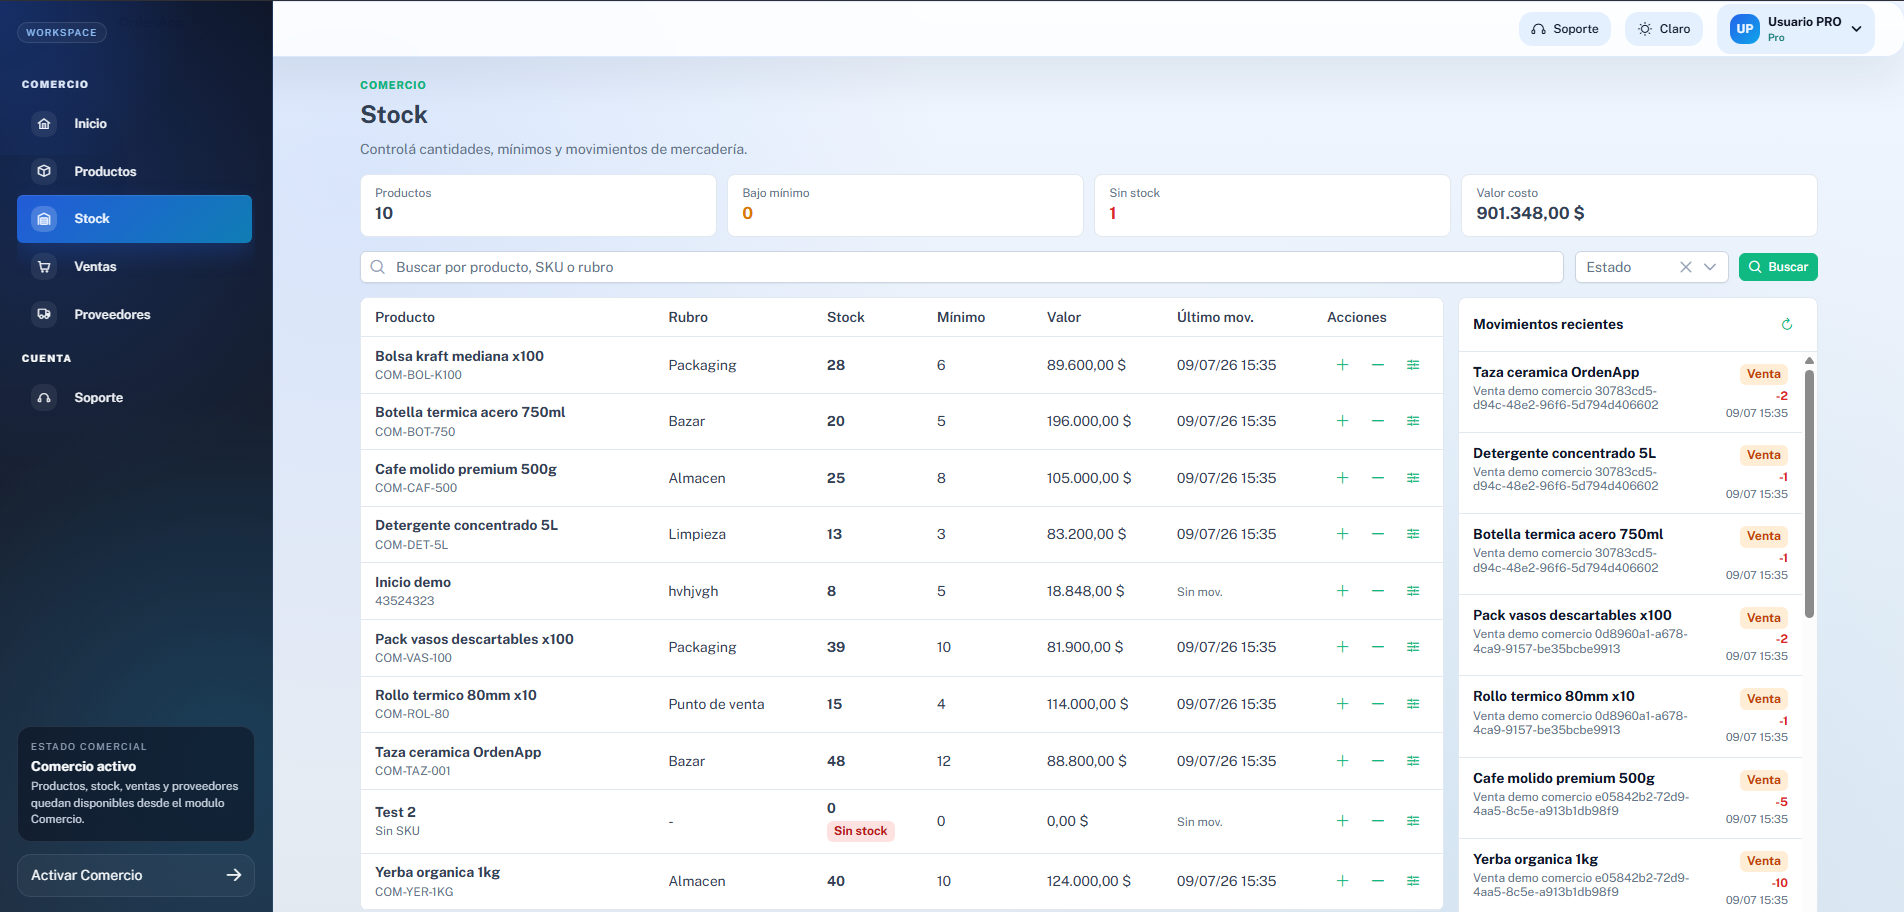Click SKU COM-BOT-750 text
1904x912 pixels.
(x=415, y=432)
